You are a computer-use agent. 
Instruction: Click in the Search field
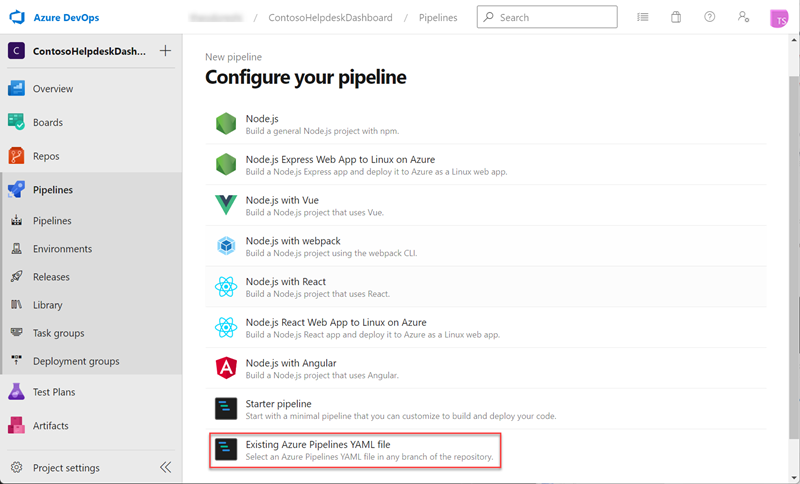click(547, 17)
